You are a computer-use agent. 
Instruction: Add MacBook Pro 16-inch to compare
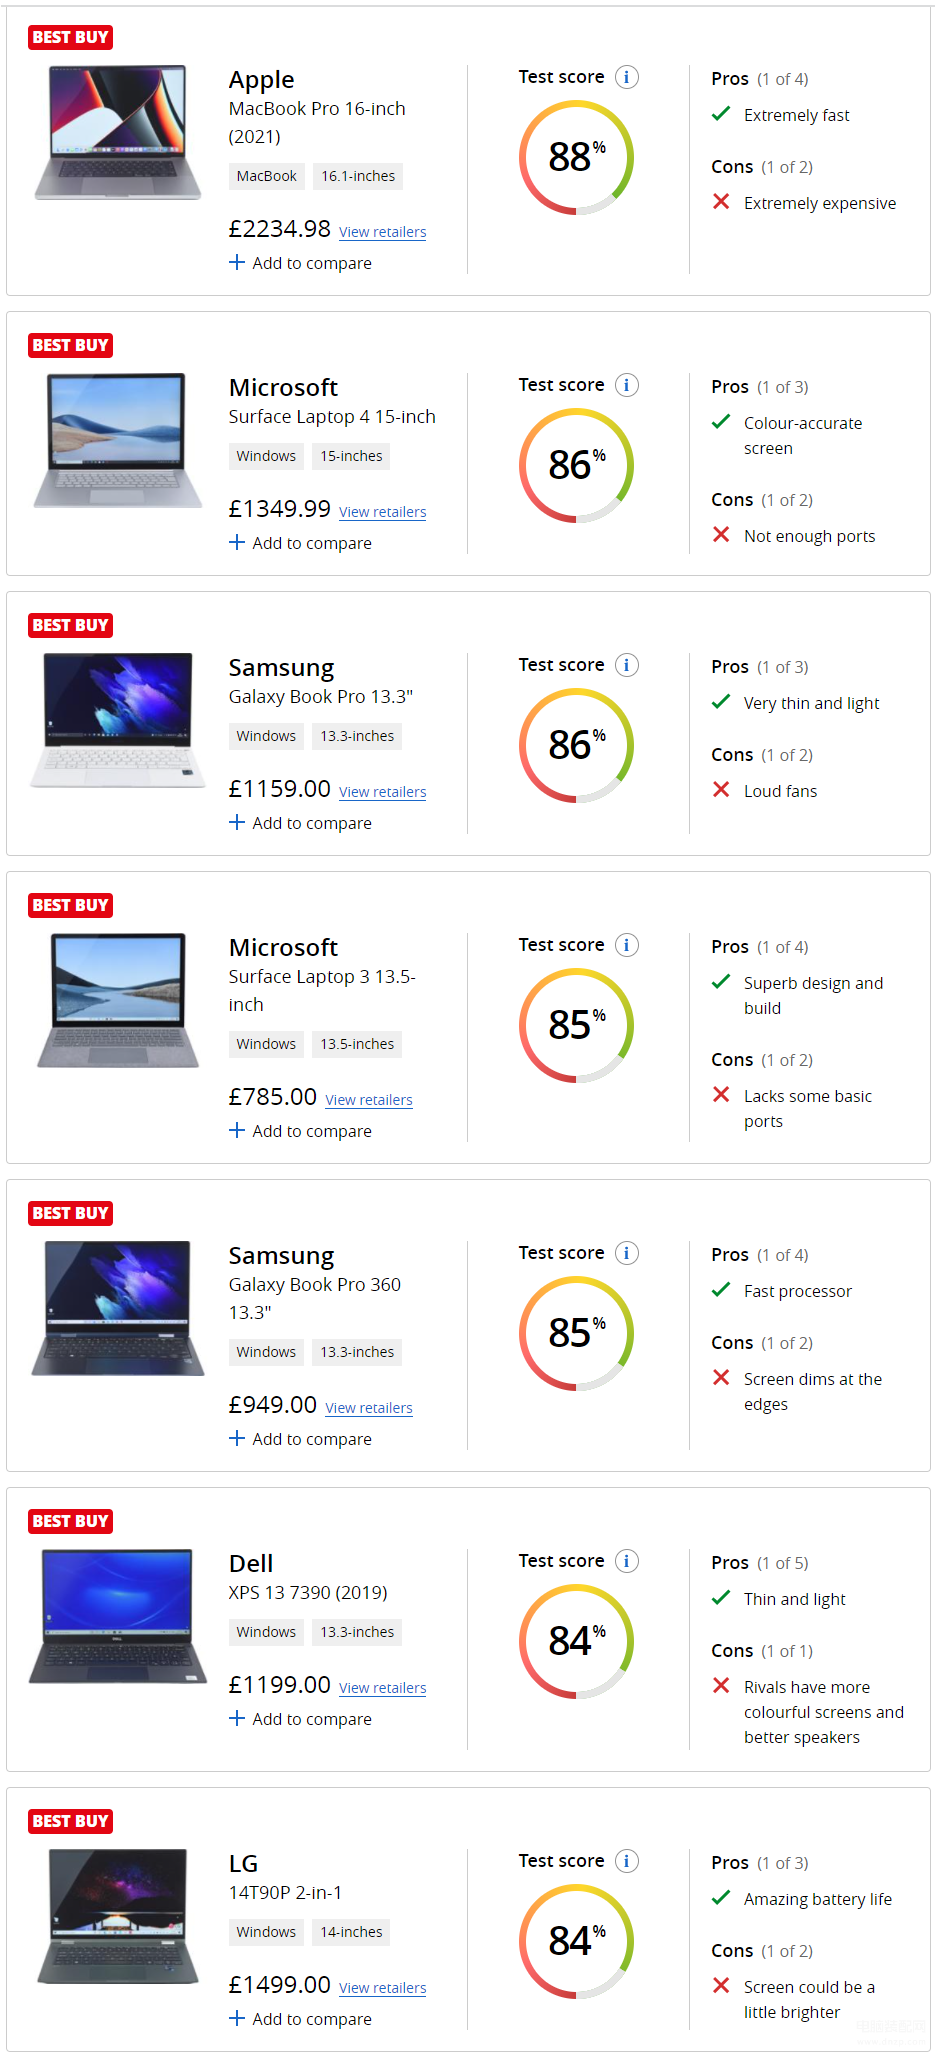coord(300,263)
